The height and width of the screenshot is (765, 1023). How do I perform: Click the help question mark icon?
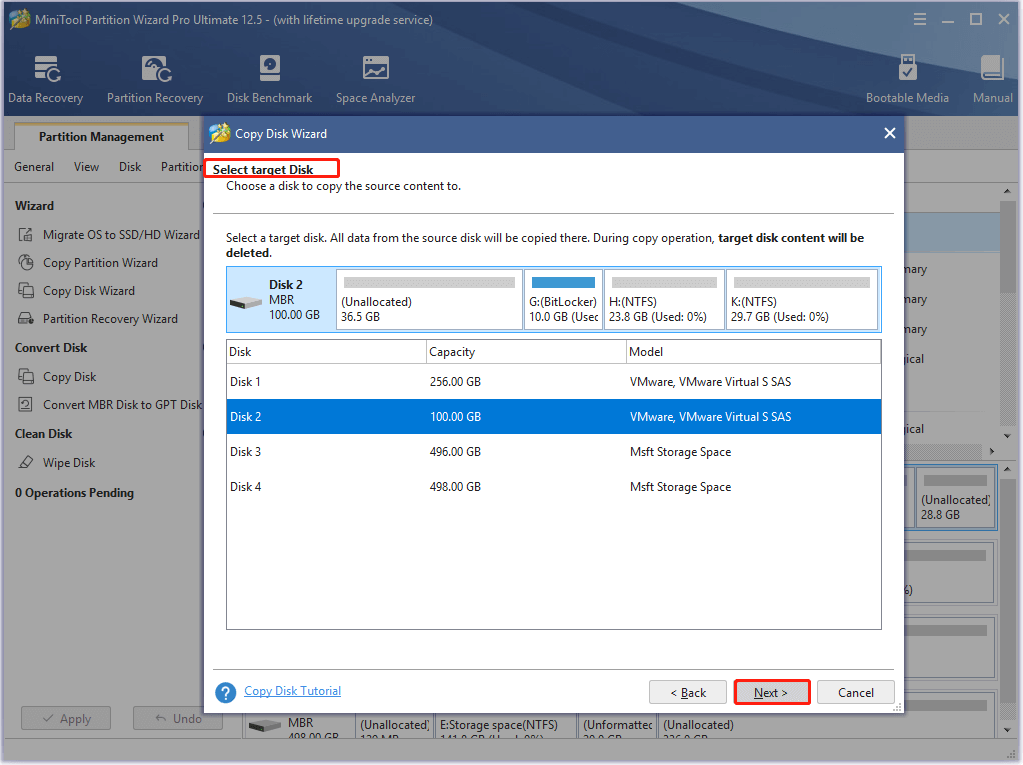click(226, 693)
